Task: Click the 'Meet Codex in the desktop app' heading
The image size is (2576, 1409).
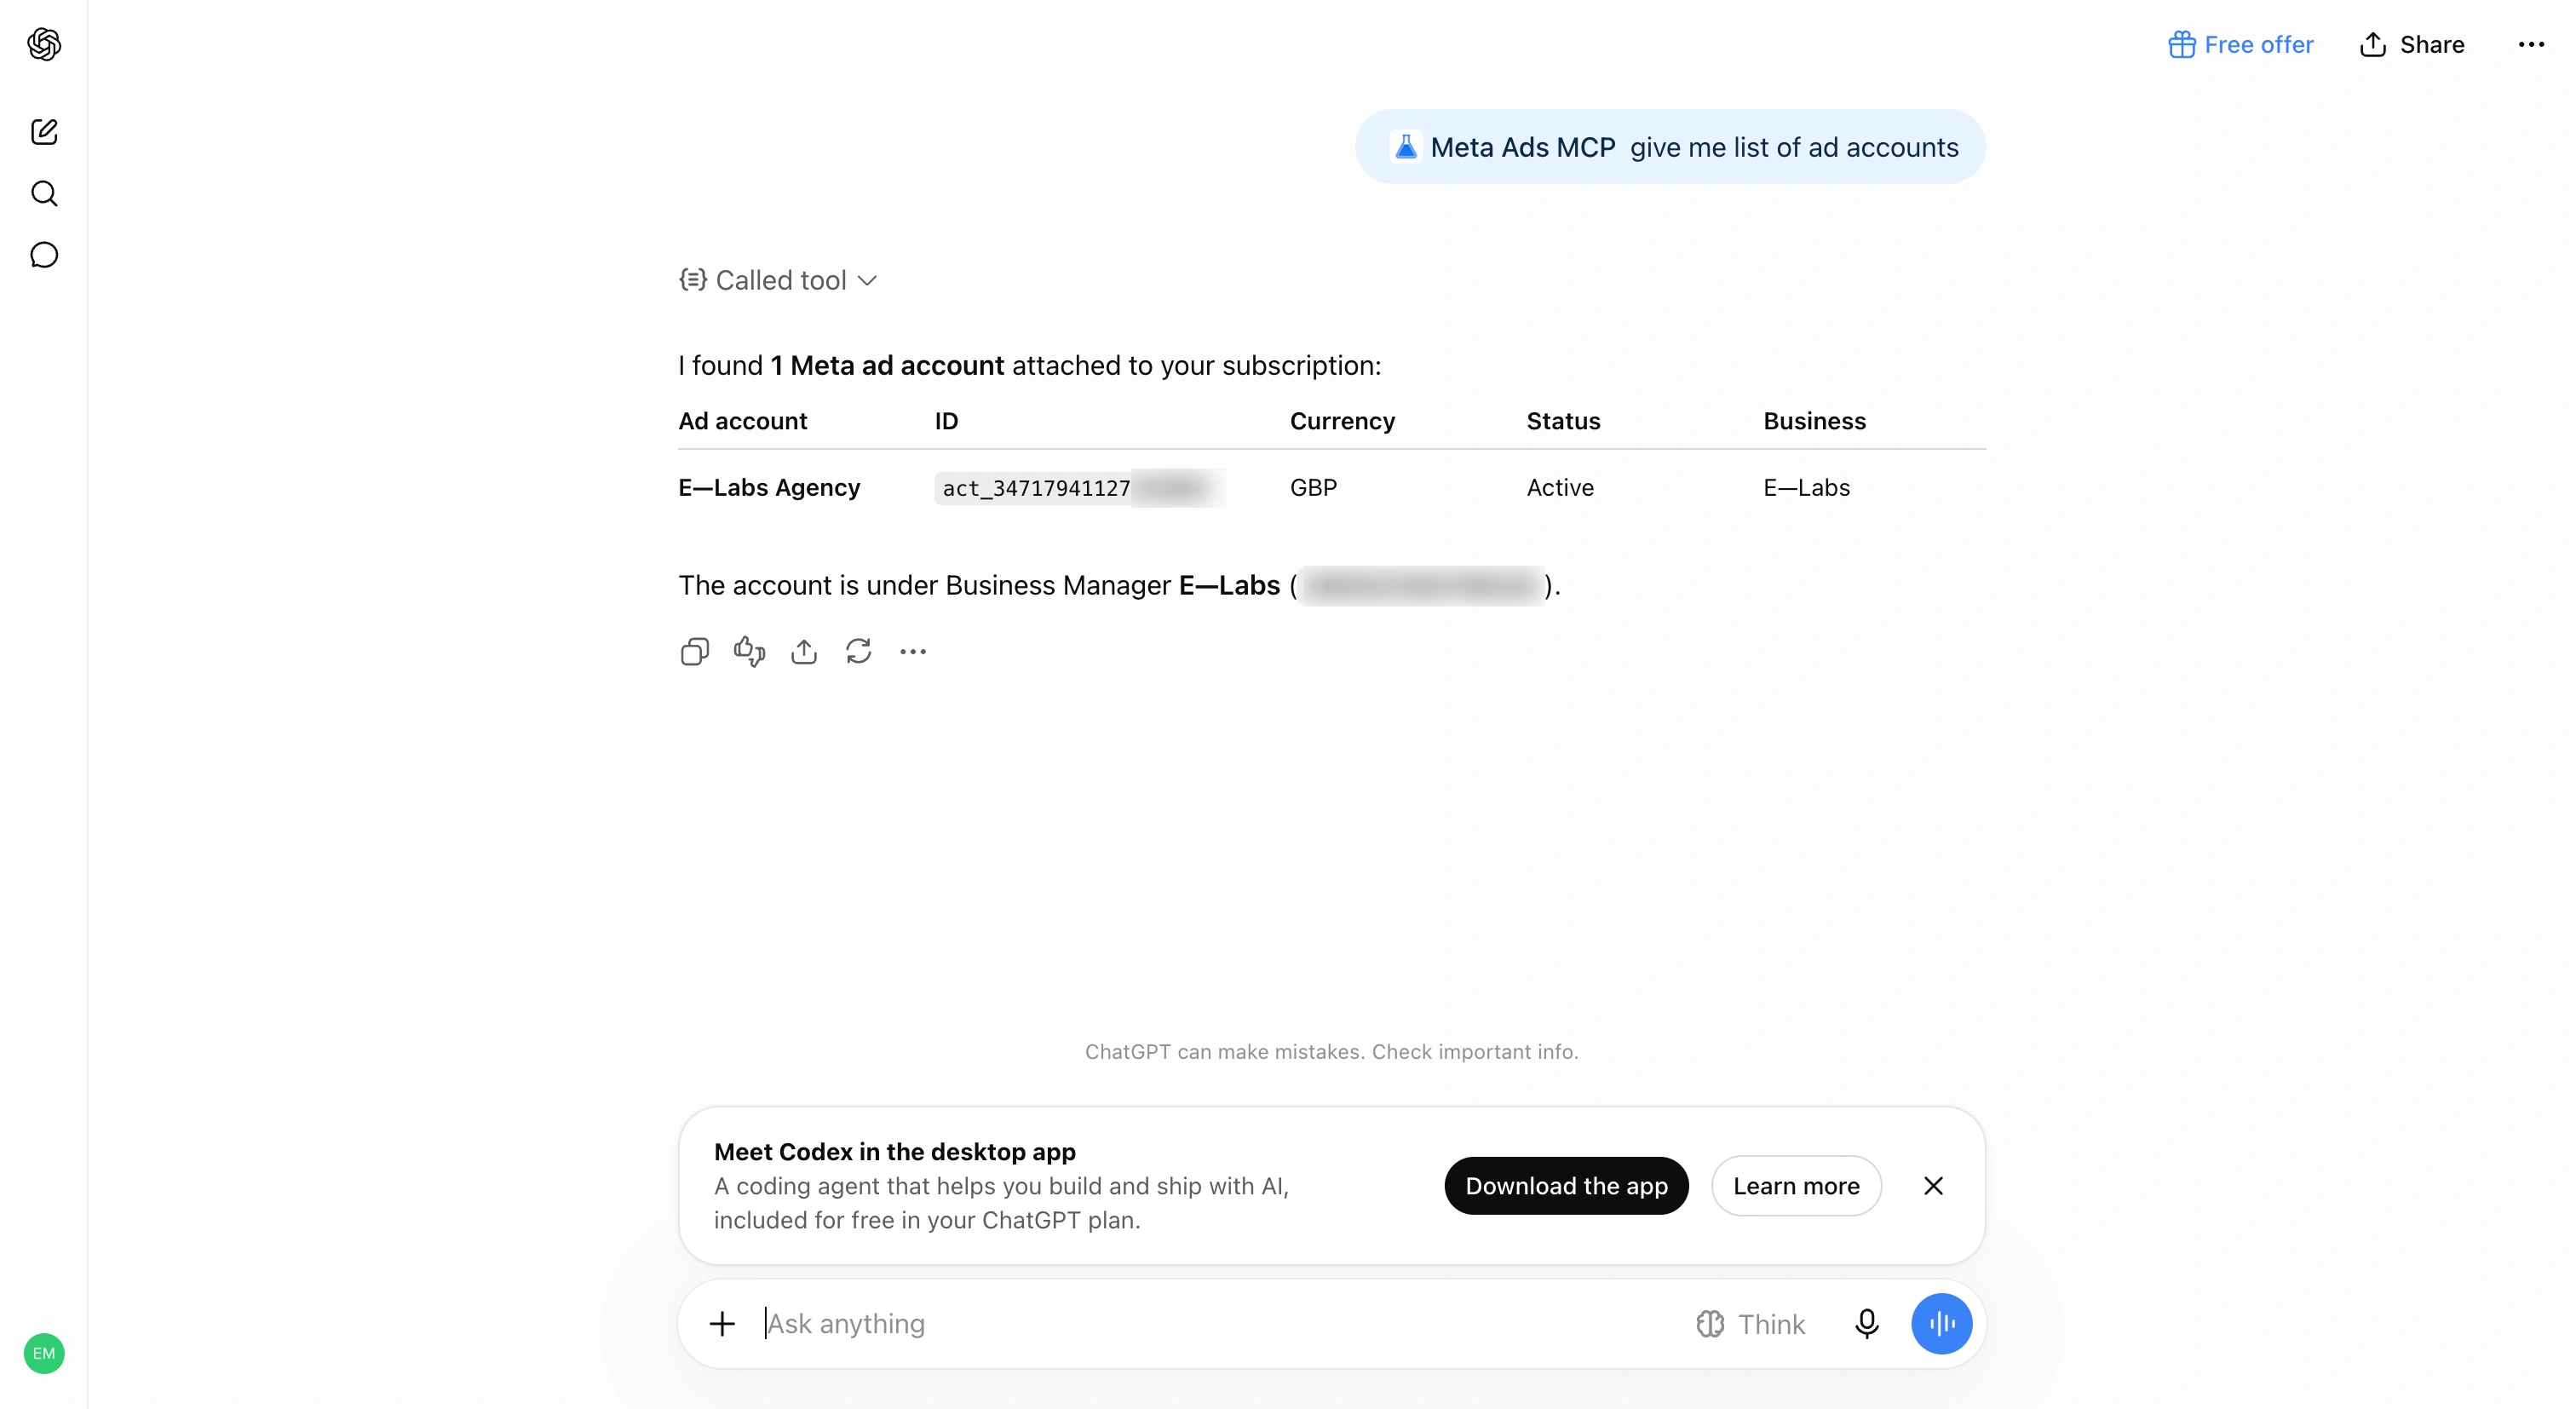Action: point(894,1152)
